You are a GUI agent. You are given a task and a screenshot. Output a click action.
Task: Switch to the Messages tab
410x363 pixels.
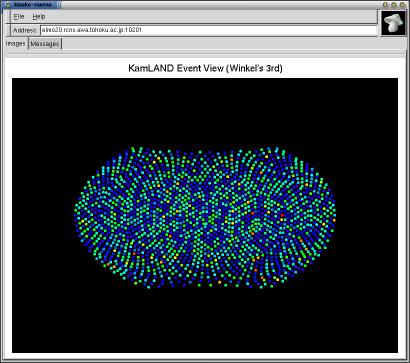[x=45, y=44]
